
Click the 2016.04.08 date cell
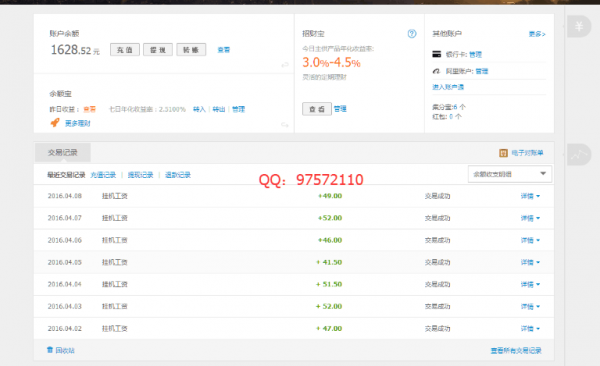(x=65, y=196)
